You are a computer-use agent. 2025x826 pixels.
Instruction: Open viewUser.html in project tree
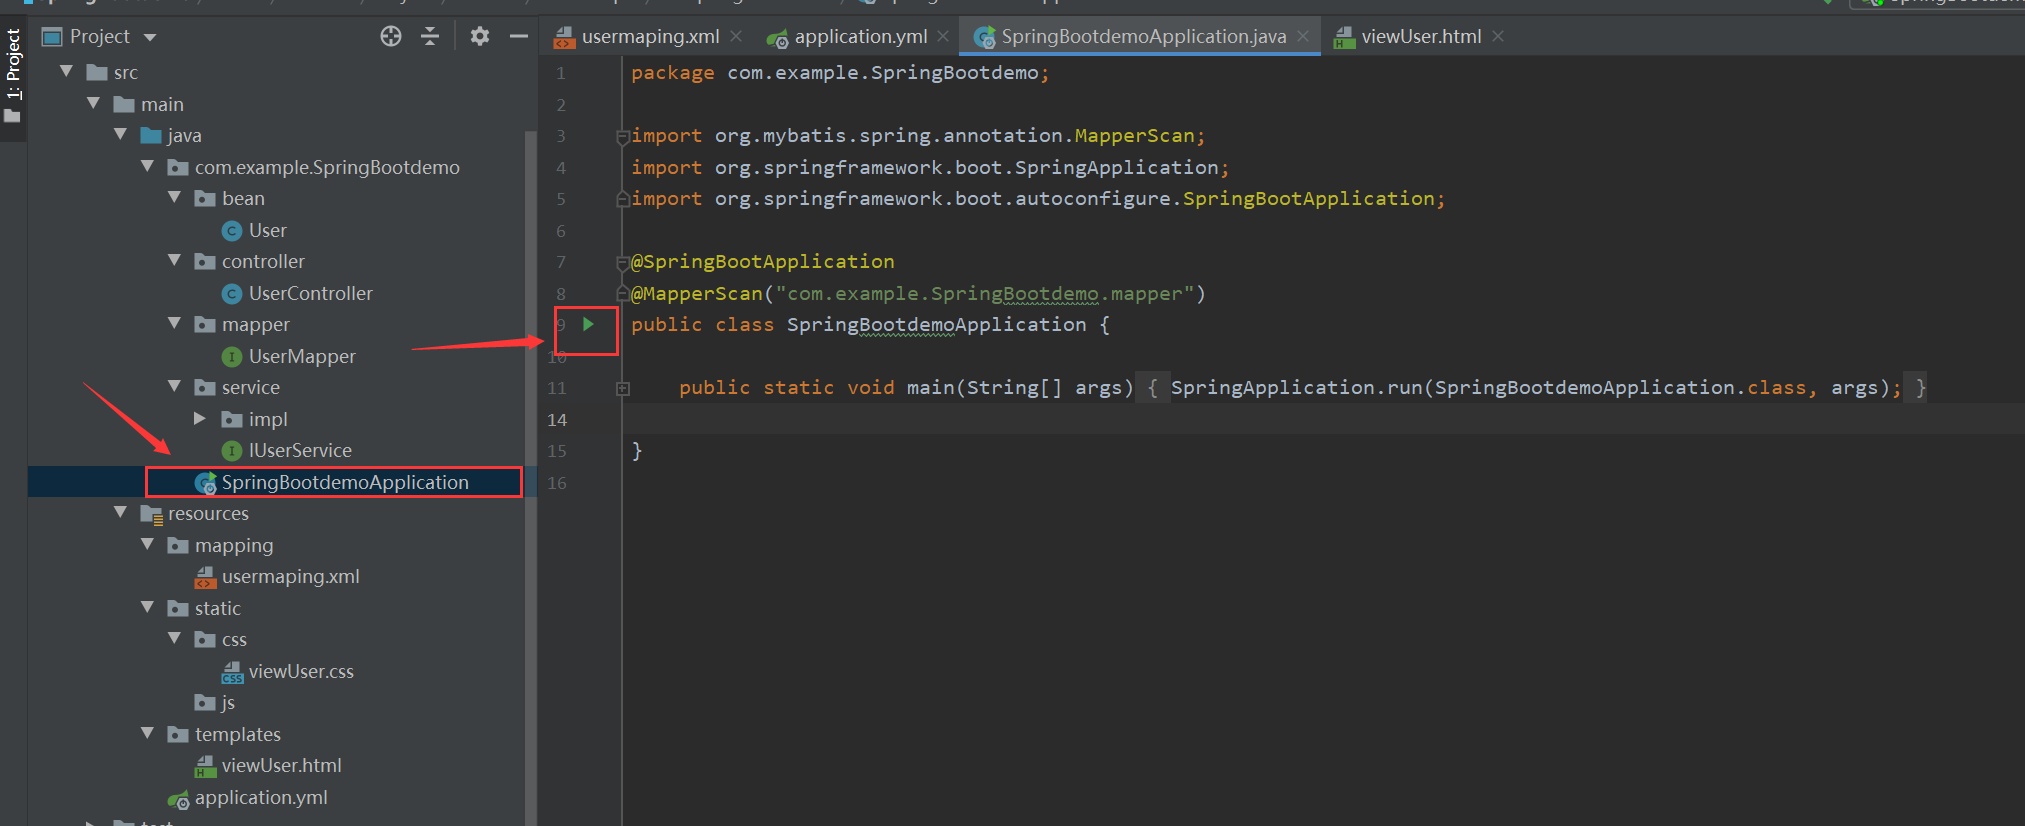[x=281, y=765]
